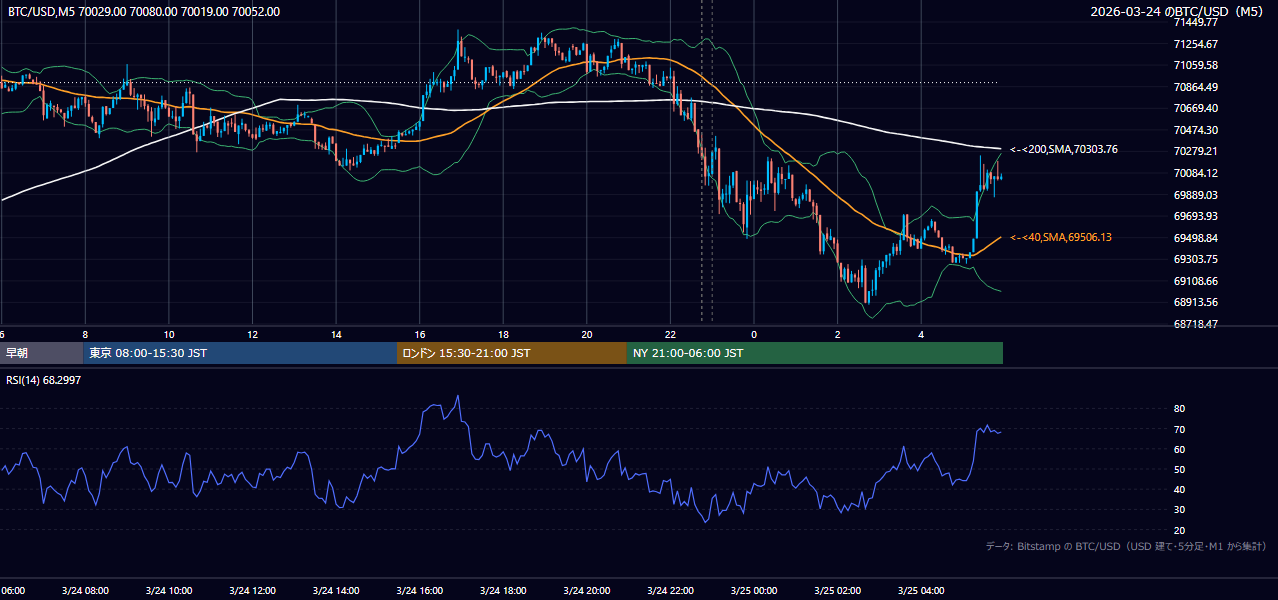Click price axis label 69889.03
1278x600 pixels.
[1195, 195]
